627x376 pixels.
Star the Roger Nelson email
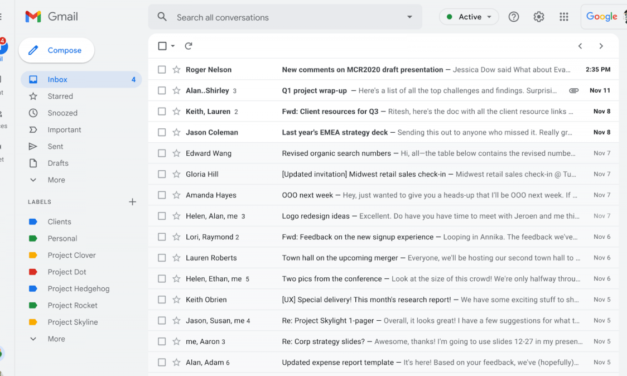pos(176,70)
